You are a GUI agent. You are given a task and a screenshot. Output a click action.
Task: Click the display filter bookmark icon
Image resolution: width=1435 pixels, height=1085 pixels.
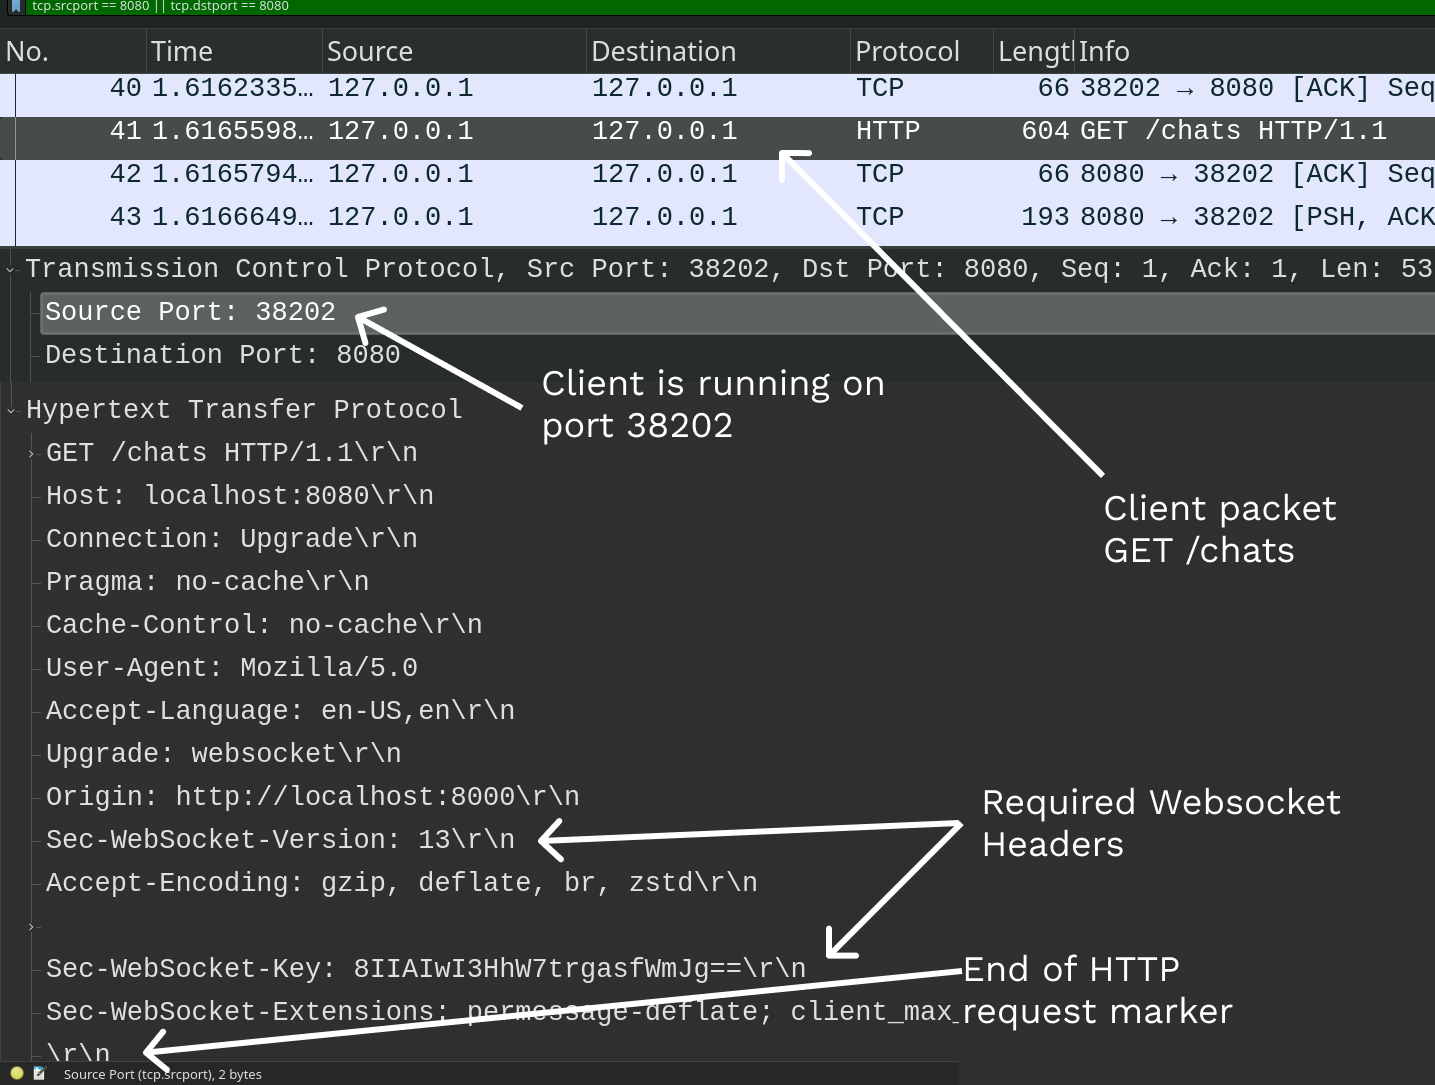(15, 6)
